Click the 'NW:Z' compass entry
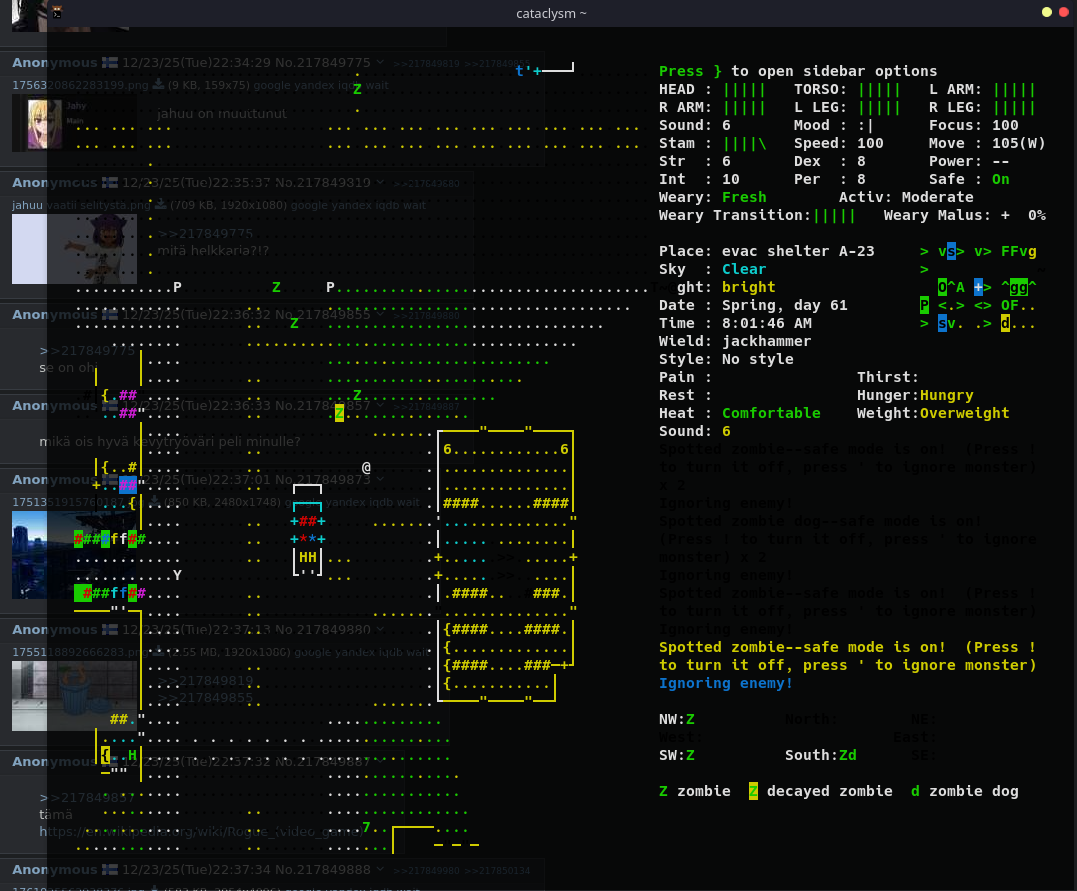The image size is (1077, 891). (x=677, y=719)
